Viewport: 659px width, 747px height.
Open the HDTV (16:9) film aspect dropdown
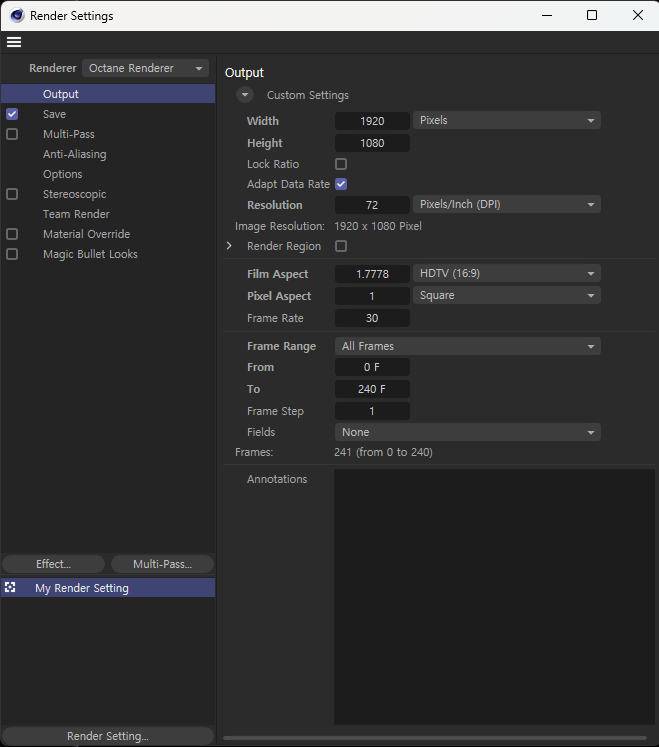(507, 273)
